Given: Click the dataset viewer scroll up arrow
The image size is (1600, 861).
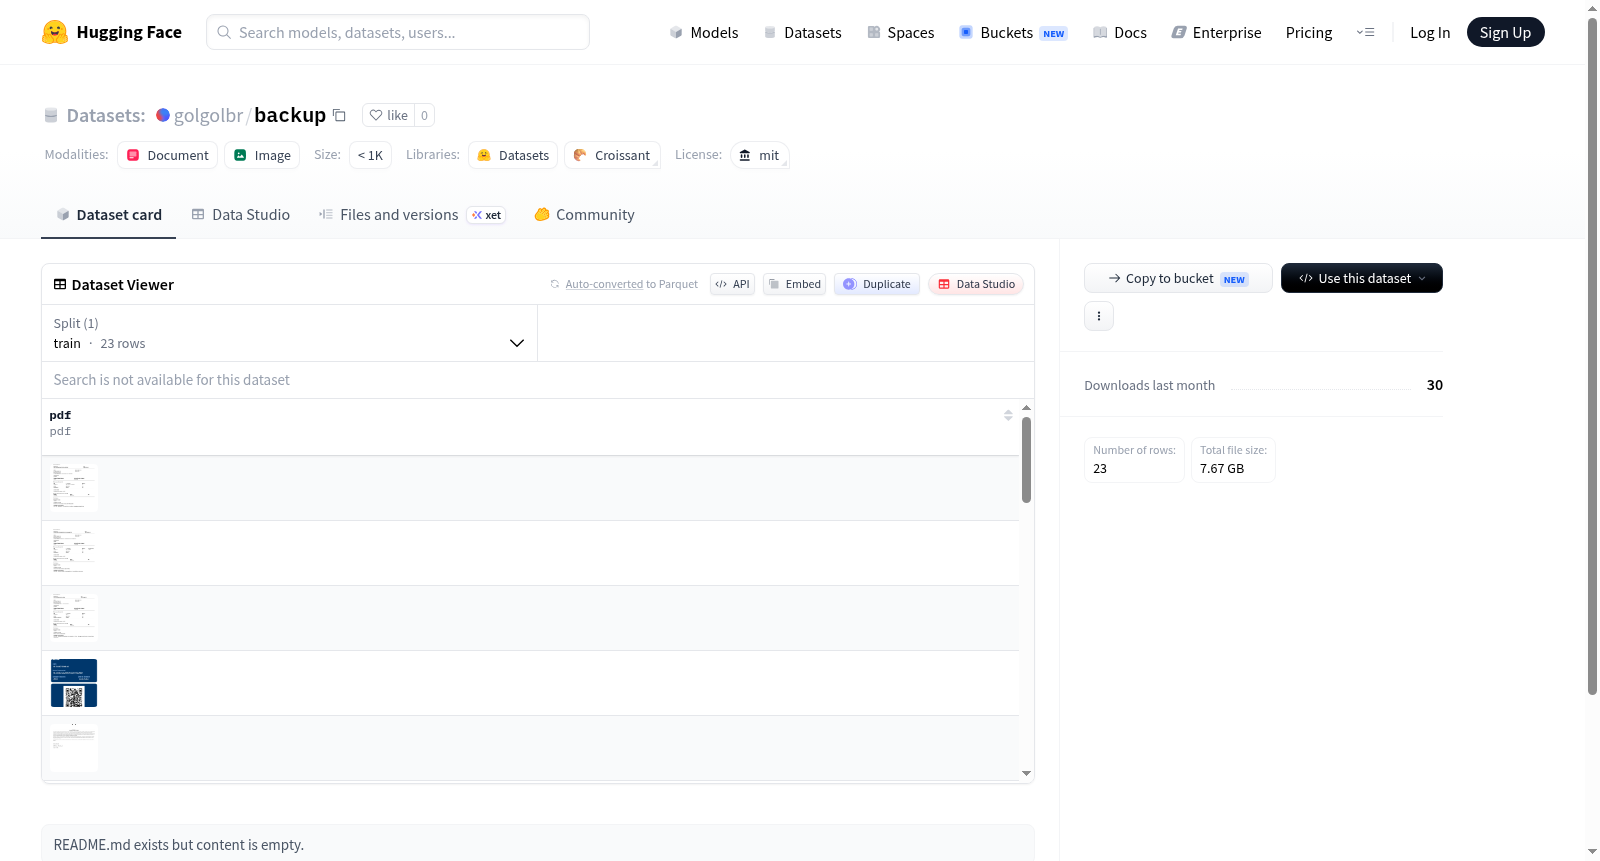Looking at the screenshot, I should pos(1026,408).
